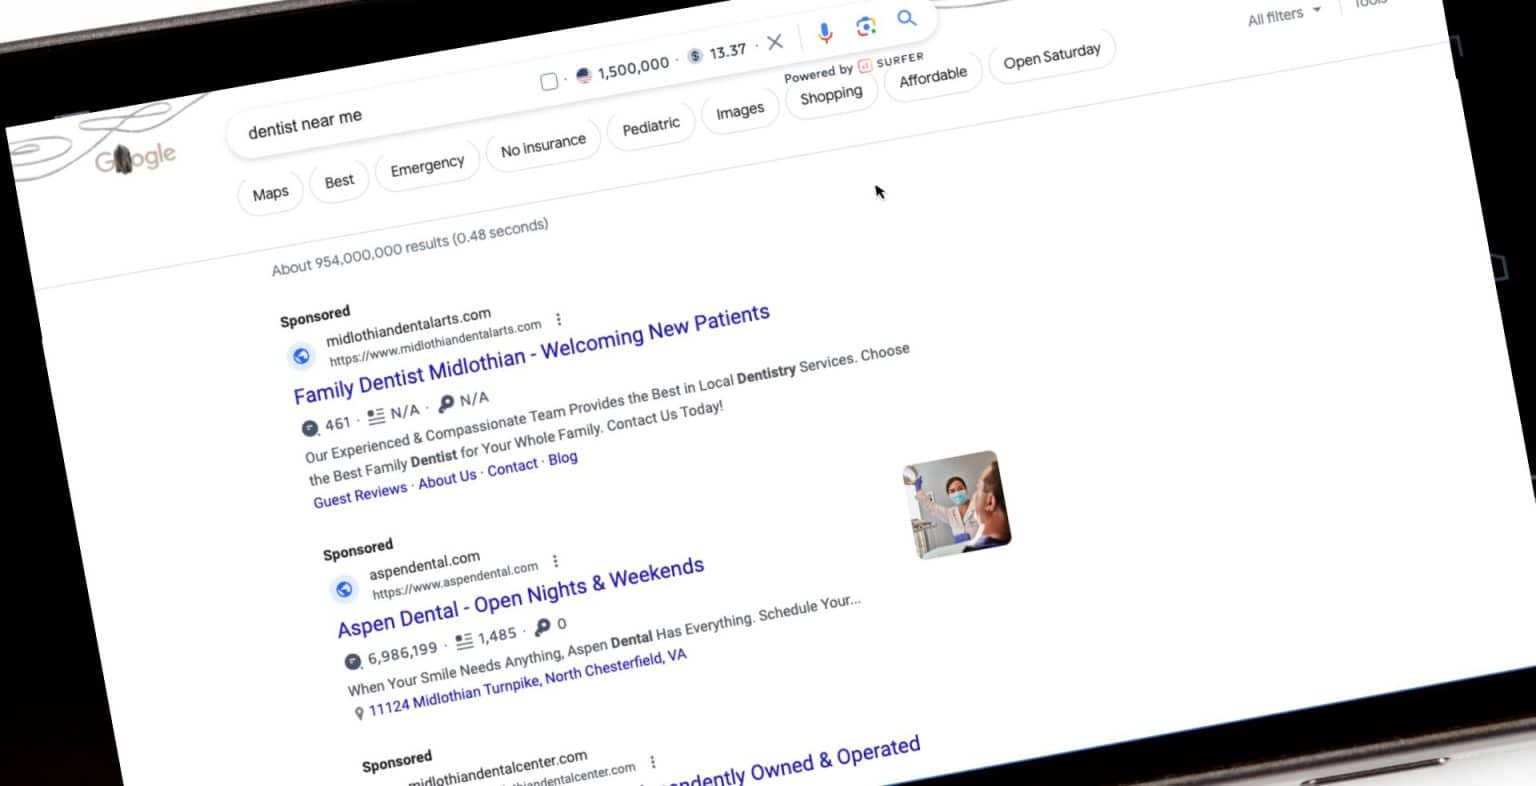The height and width of the screenshot is (786, 1536).
Task: Open Google Lens image search icon
Action: [866, 27]
